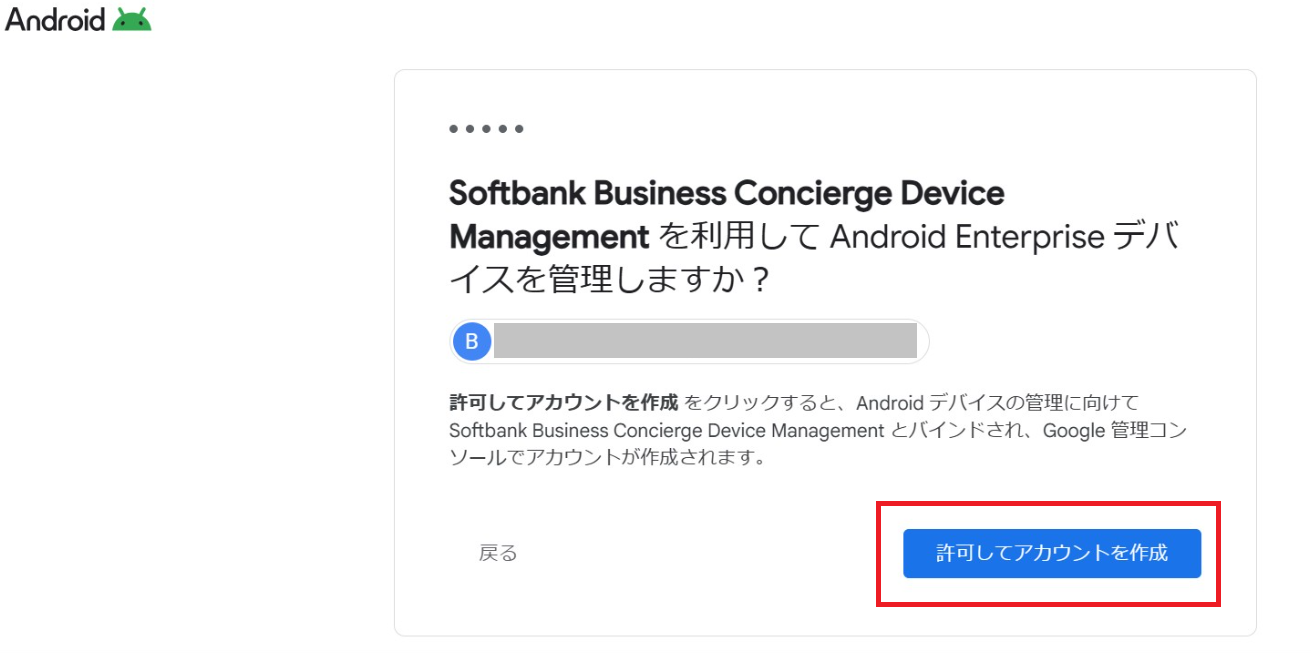The image size is (1311, 667).
Task: Click the first progress dot
Action: coord(454,129)
